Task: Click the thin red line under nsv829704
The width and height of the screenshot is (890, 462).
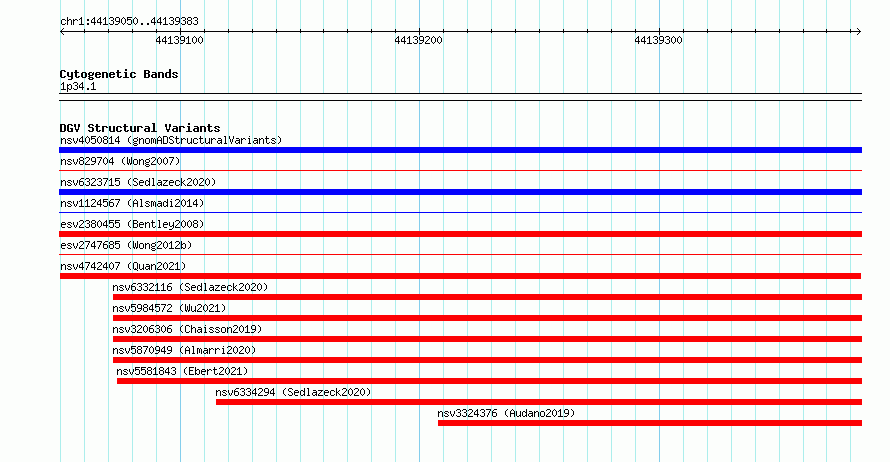Action: click(460, 170)
